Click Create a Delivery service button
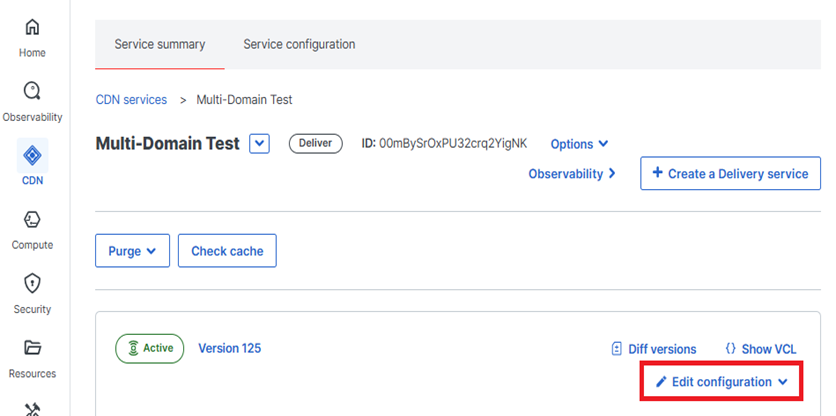 click(730, 173)
